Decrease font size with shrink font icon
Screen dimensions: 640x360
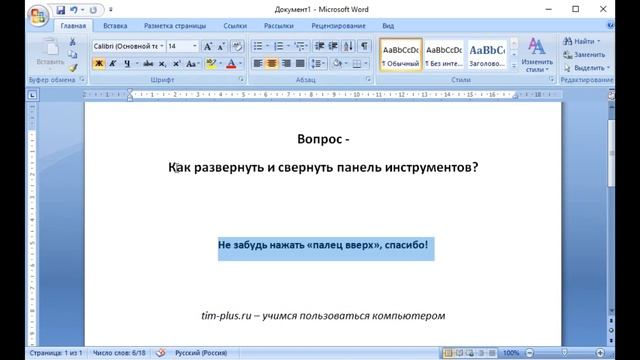[x=221, y=46]
